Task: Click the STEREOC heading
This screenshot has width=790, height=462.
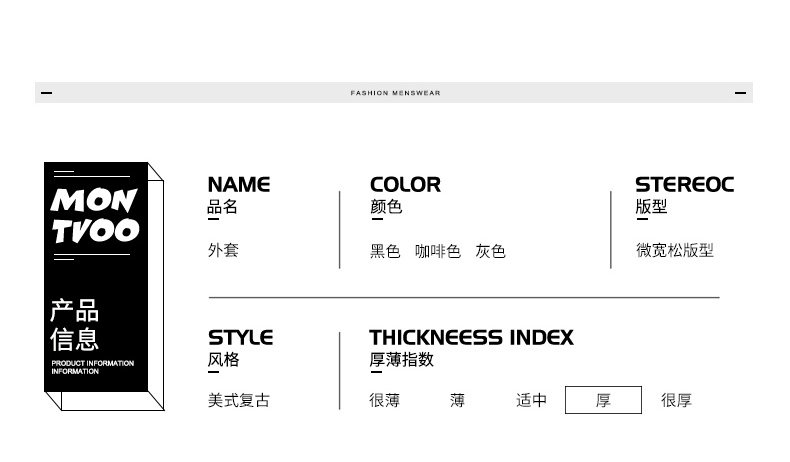Action: pos(684,185)
